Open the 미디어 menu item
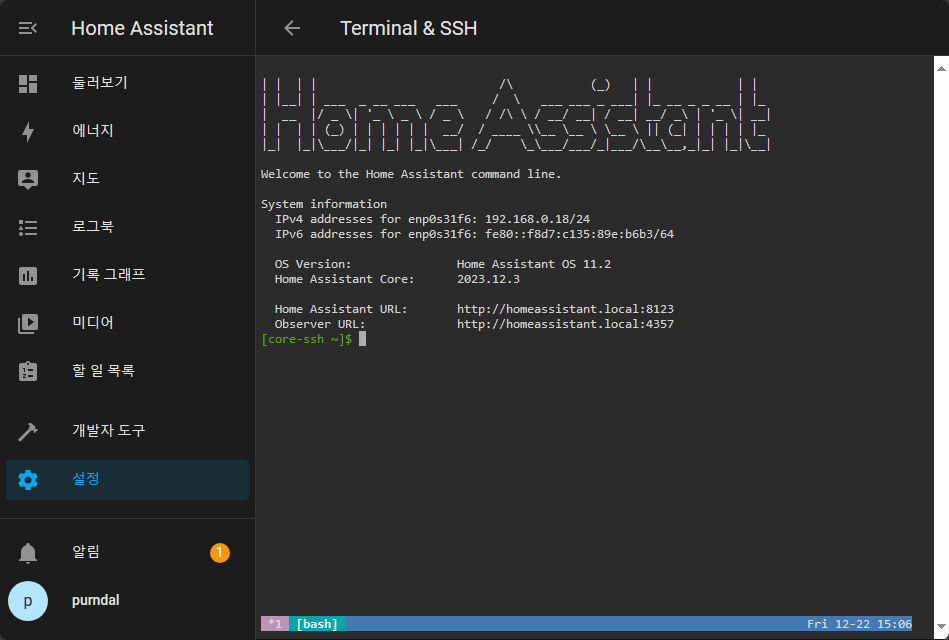Viewport: 949px width, 640px height. pyautogui.click(x=127, y=323)
